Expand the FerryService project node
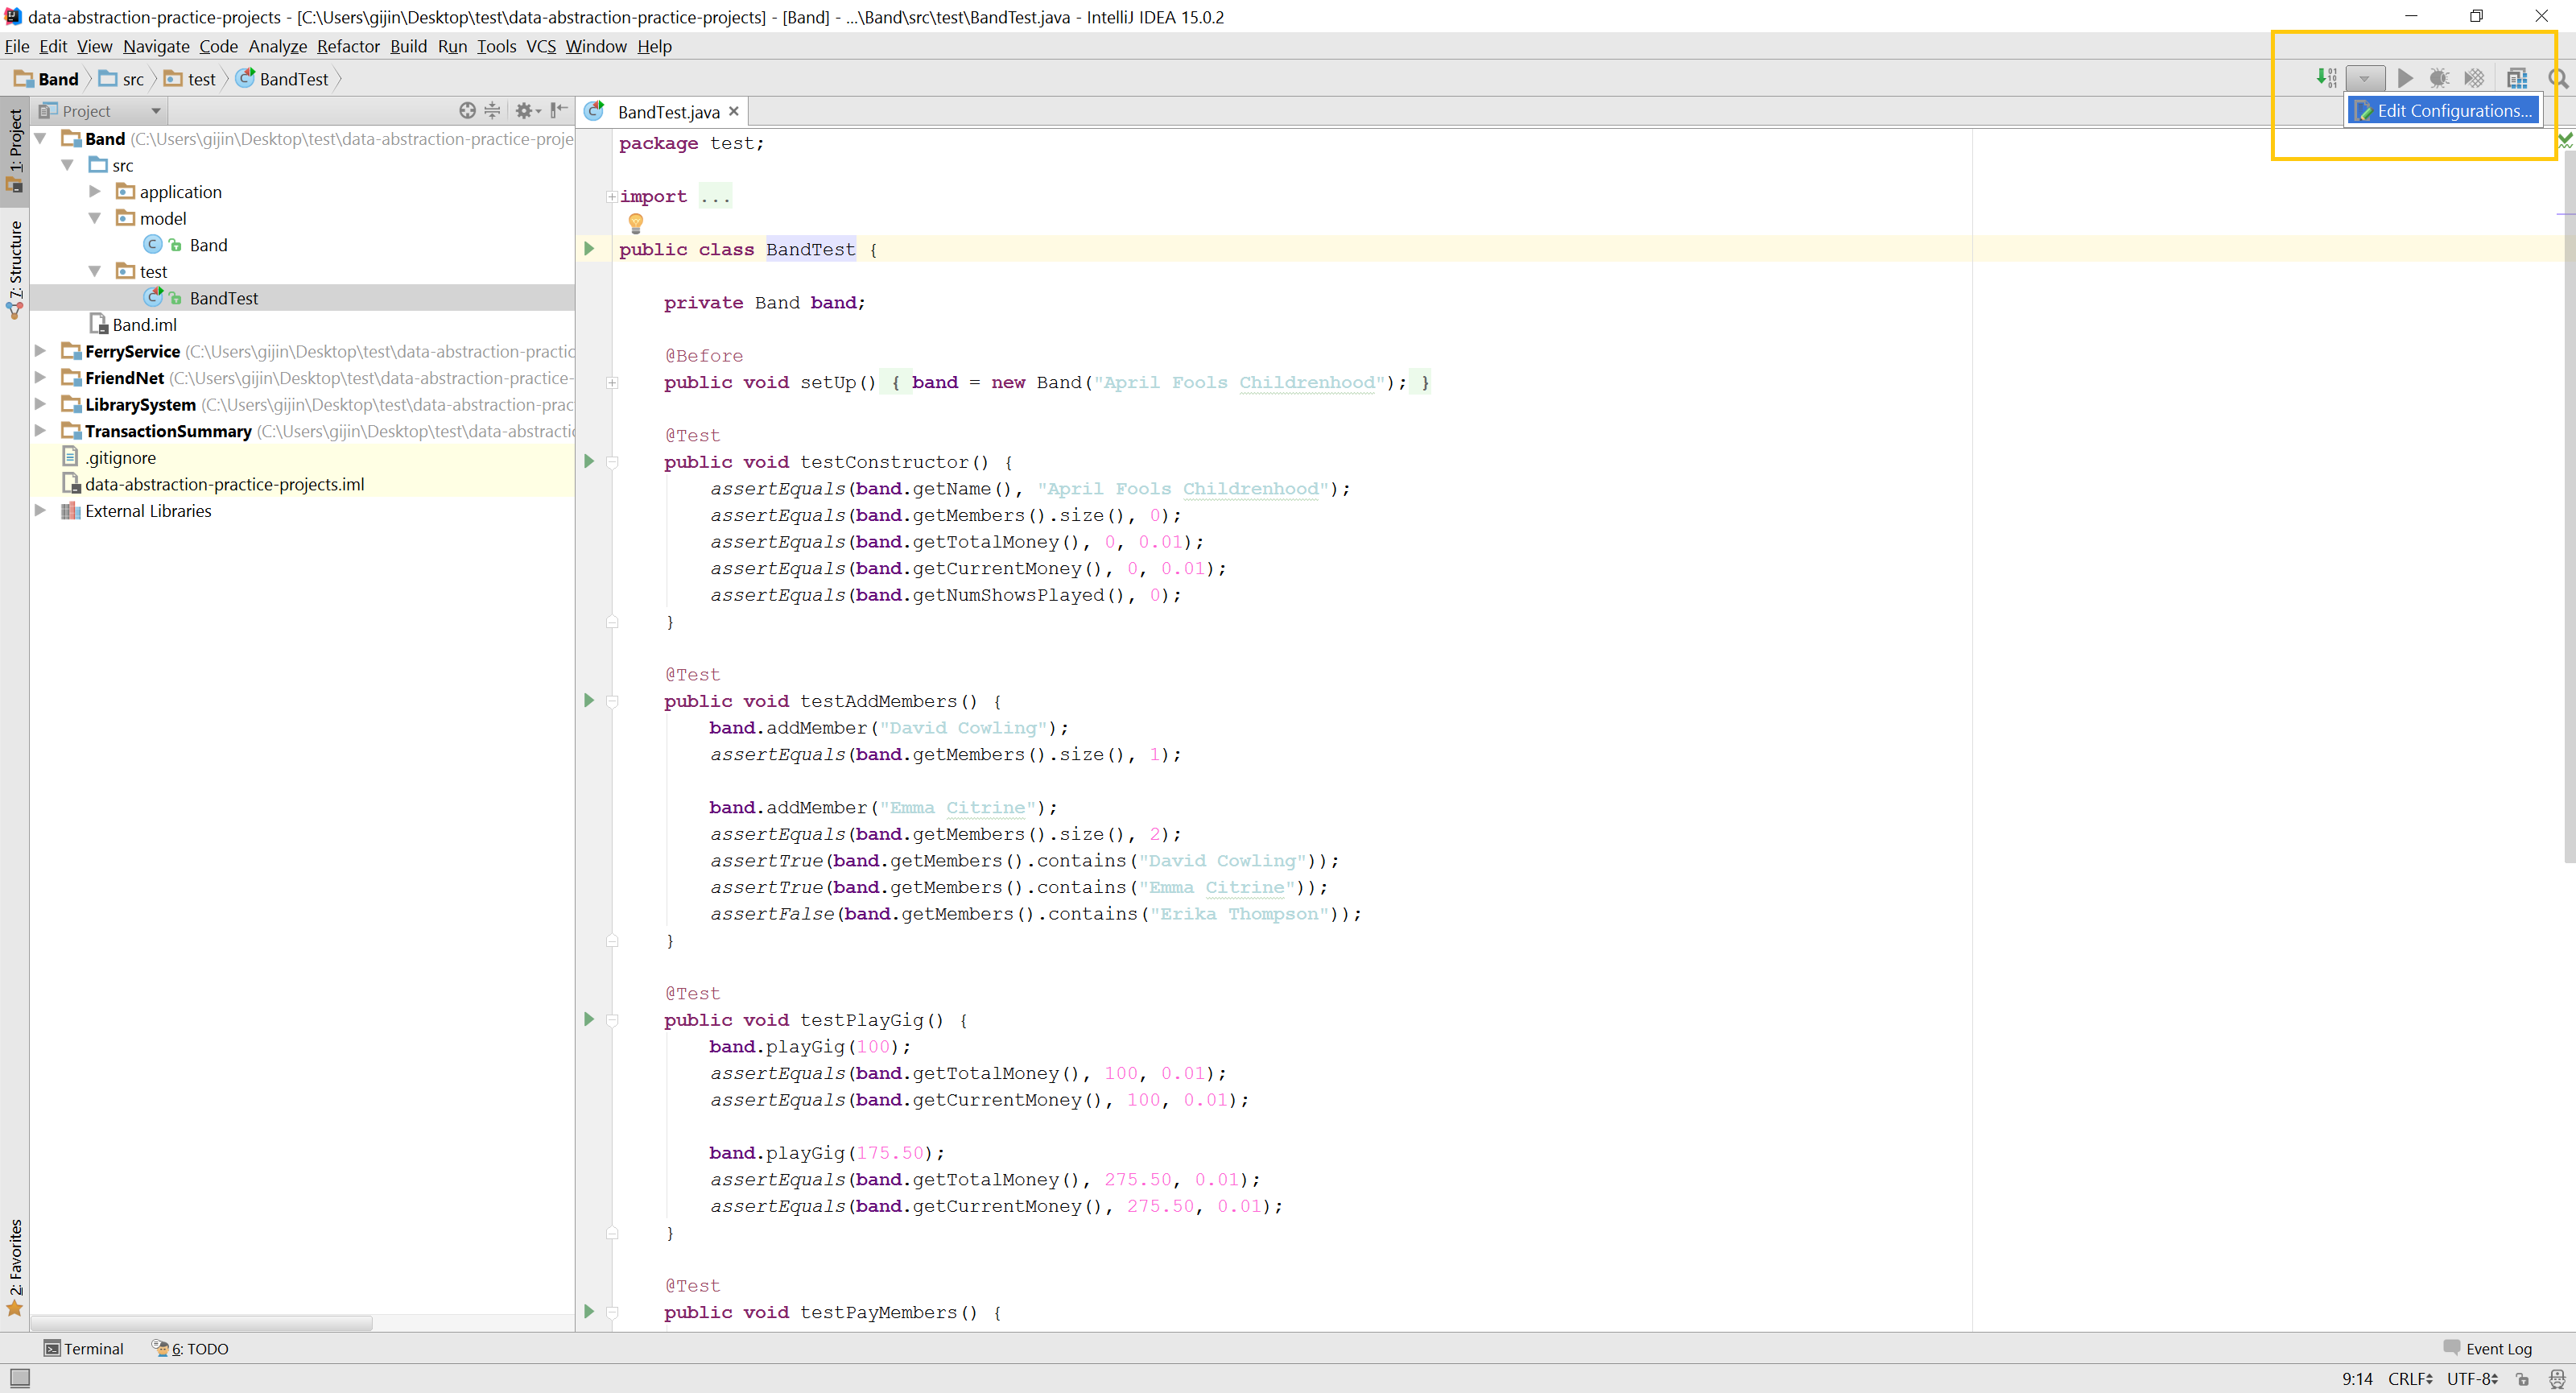 (x=40, y=351)
